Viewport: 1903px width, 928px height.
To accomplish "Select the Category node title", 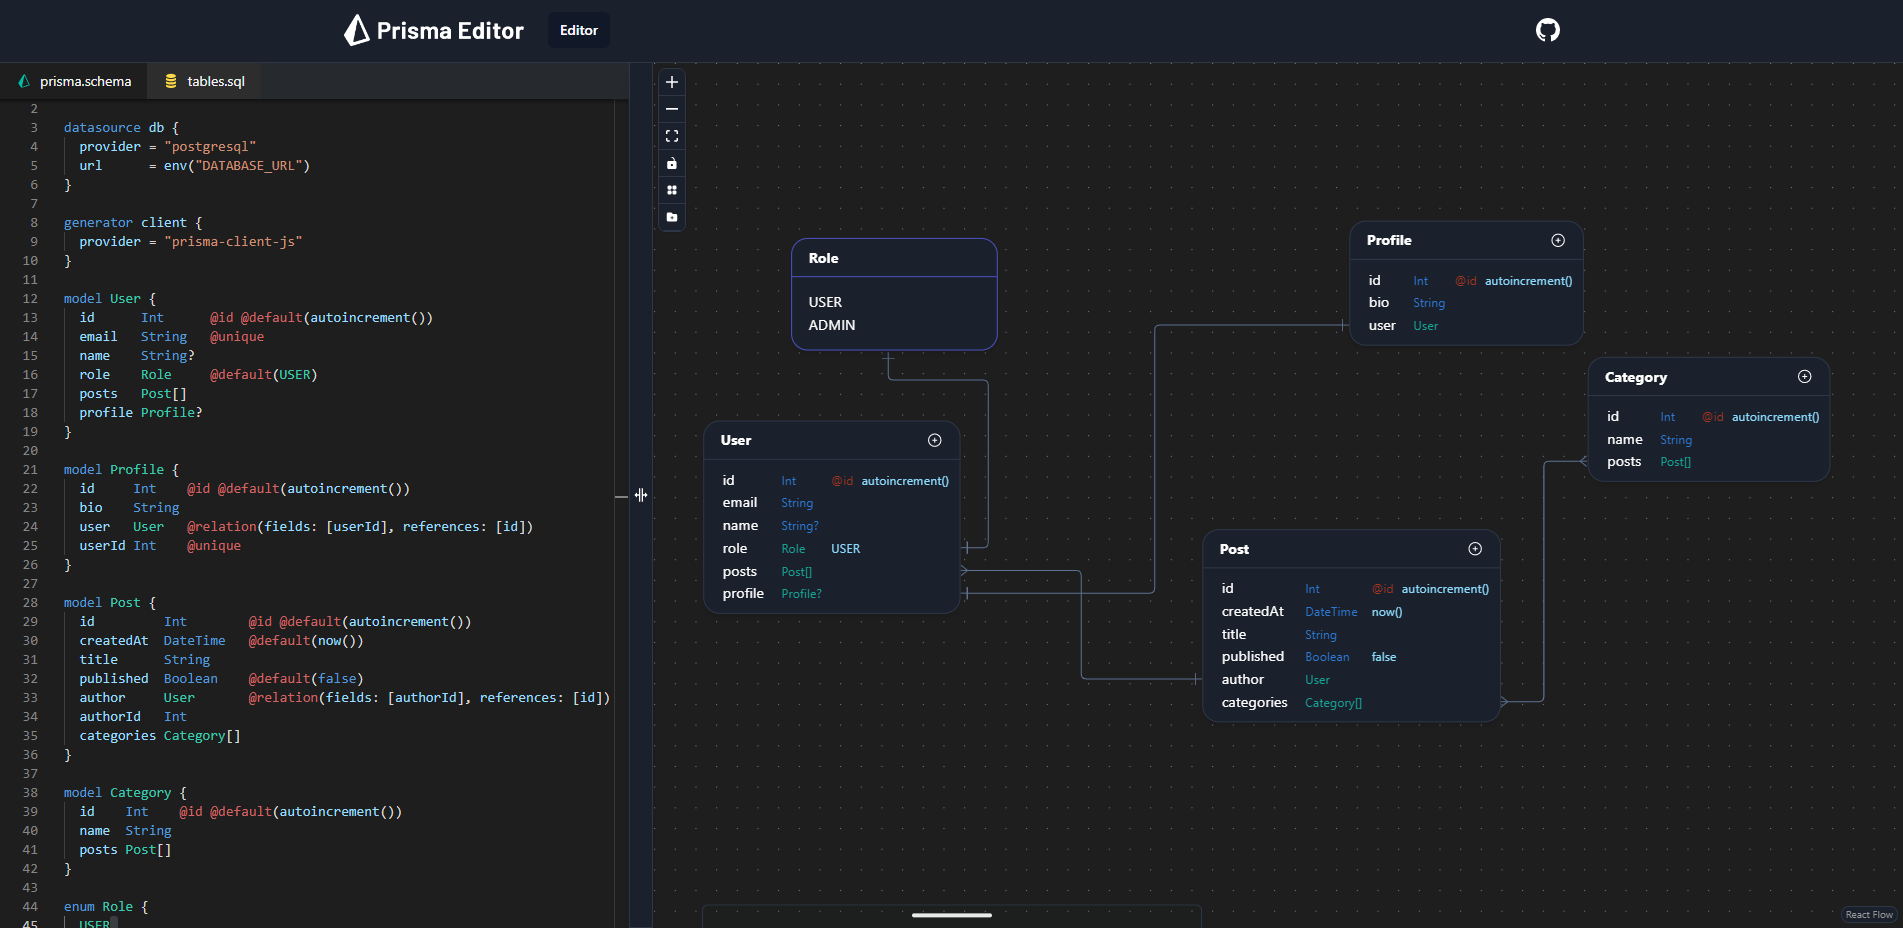I will (1636, 377).
